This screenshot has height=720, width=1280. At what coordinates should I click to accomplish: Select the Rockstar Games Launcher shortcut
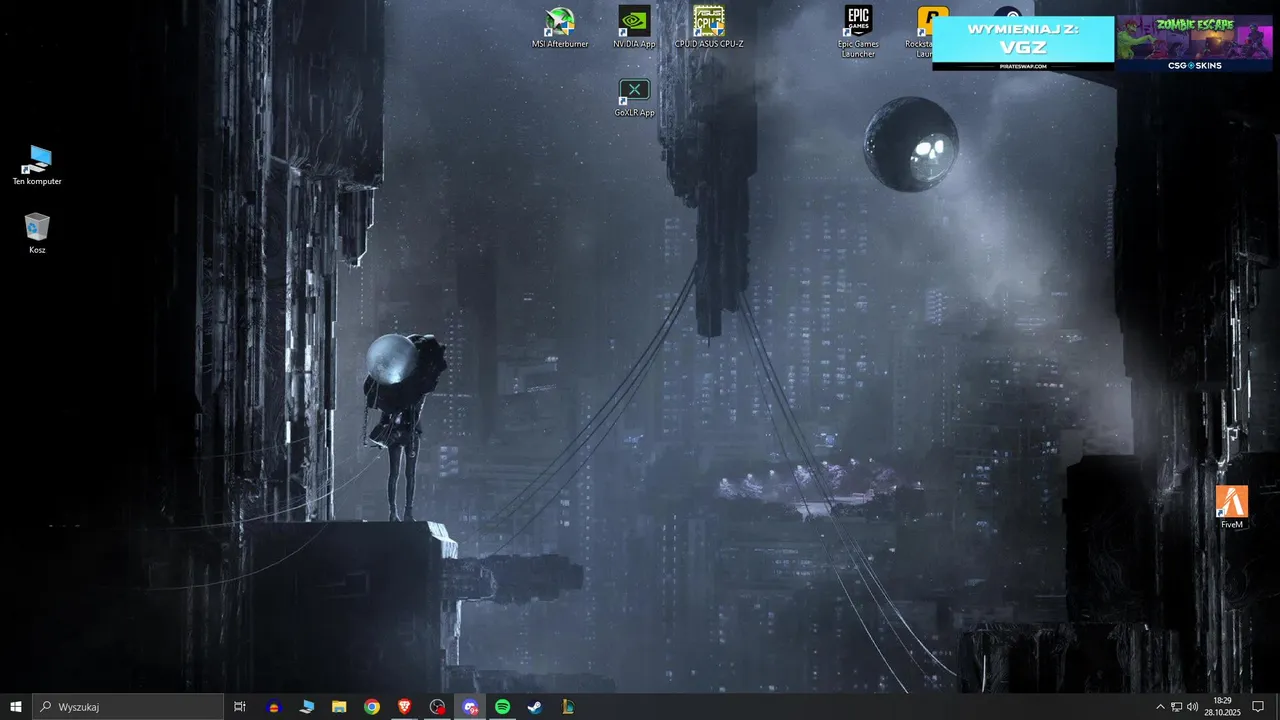point(922,32)
